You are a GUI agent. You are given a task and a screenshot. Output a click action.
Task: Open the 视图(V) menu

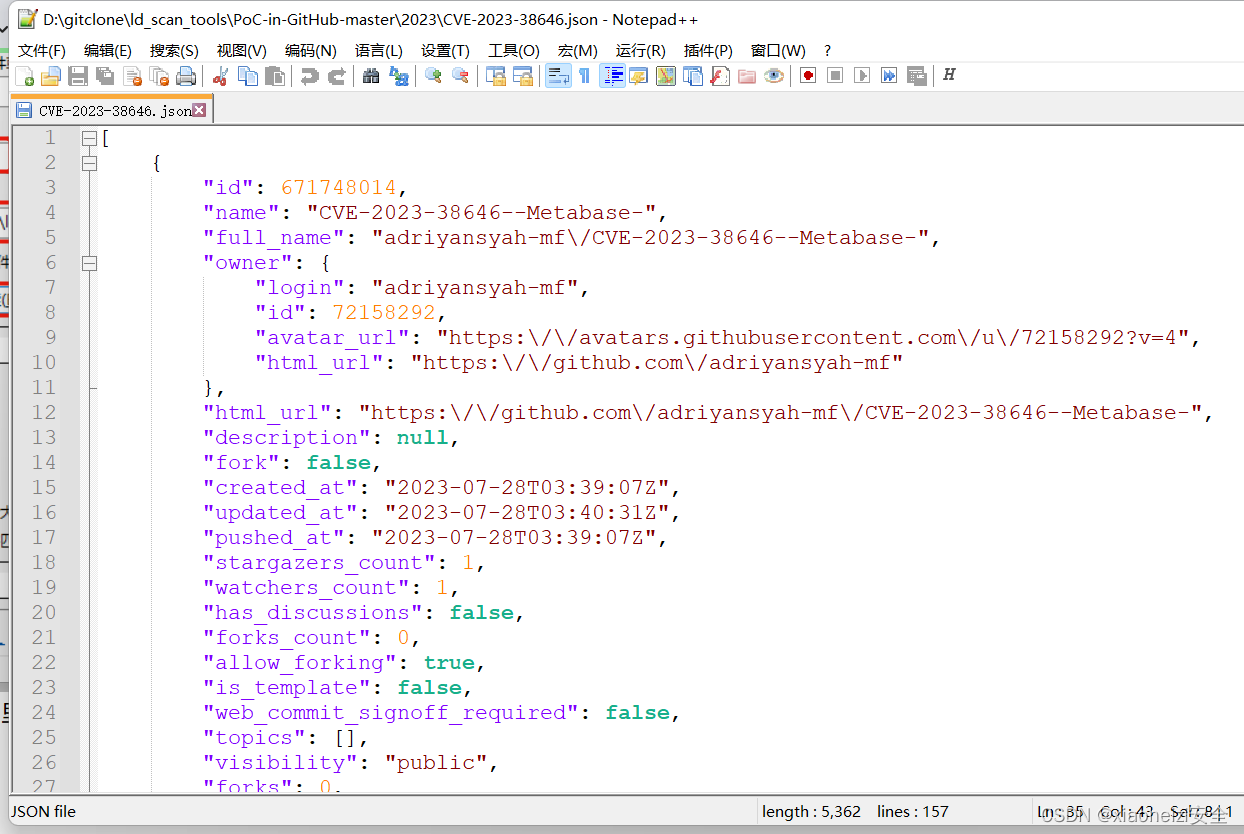241,50
